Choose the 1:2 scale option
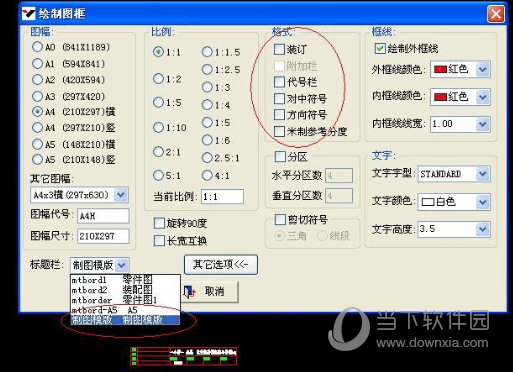The width and height of the screenshot is (513, 372). click(x=158, y=79)
